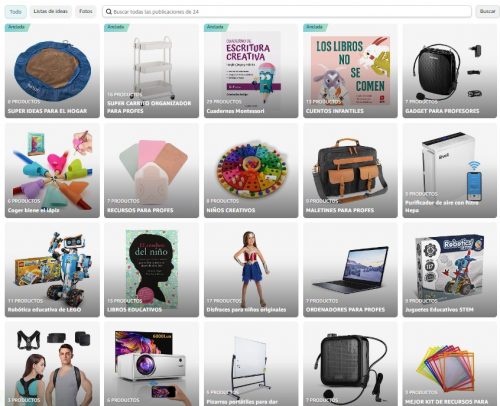
Task: Open RECURSOS PARA PROFES list
Action: tap(151, 170)
